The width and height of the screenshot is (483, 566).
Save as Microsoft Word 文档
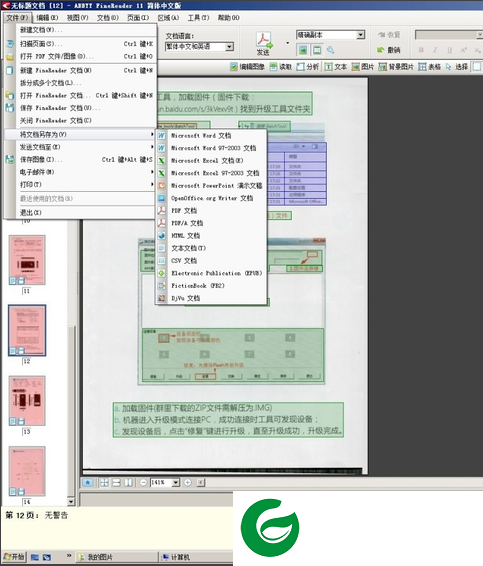(212, 136)
